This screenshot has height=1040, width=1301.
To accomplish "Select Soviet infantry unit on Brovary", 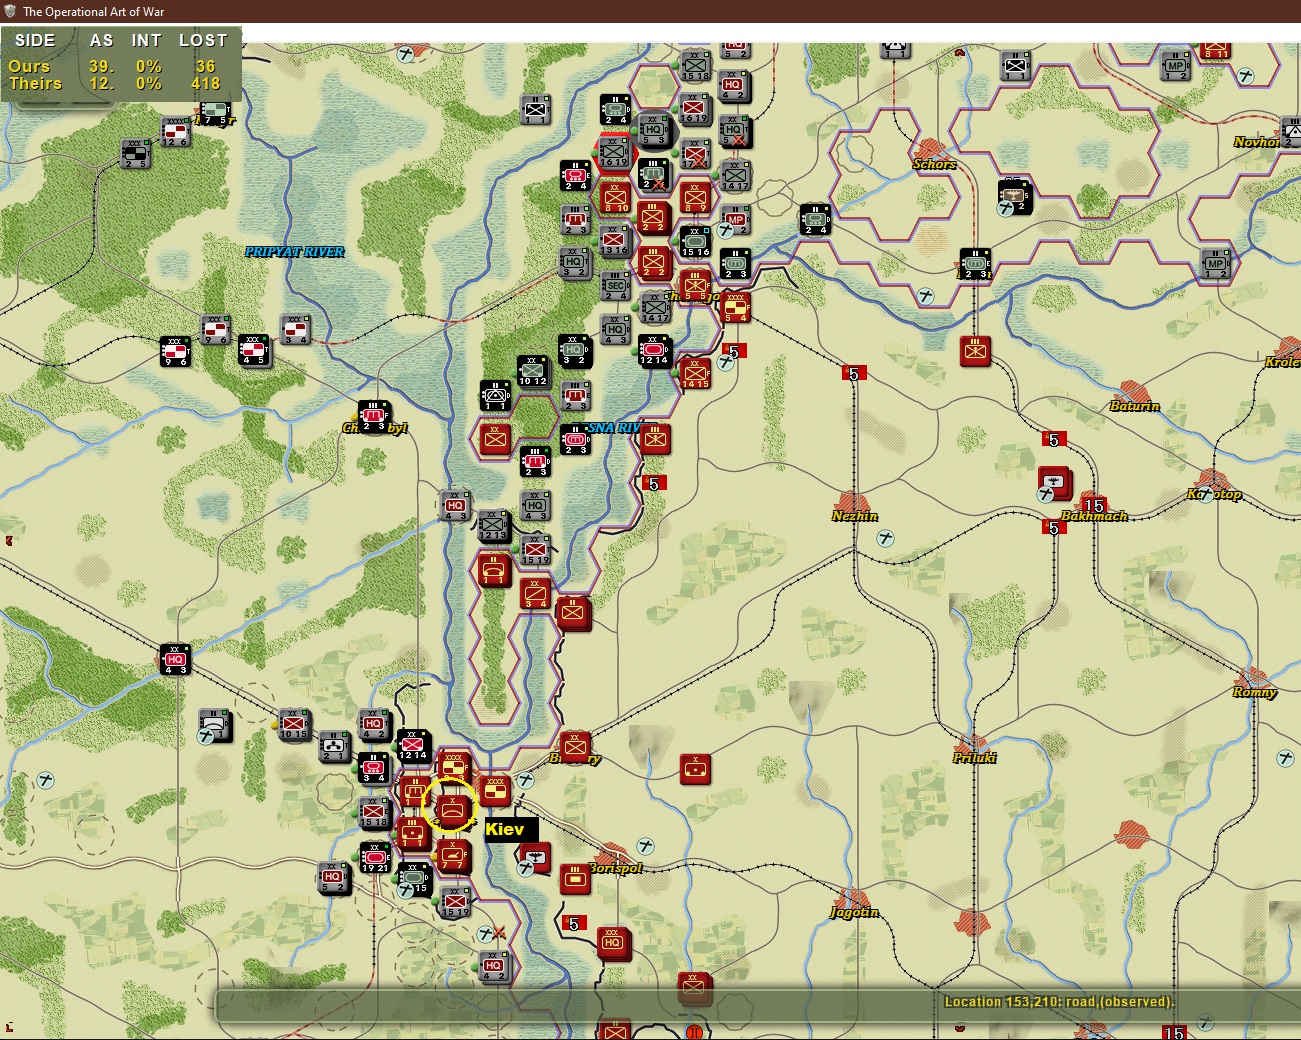I will (575, 745).
